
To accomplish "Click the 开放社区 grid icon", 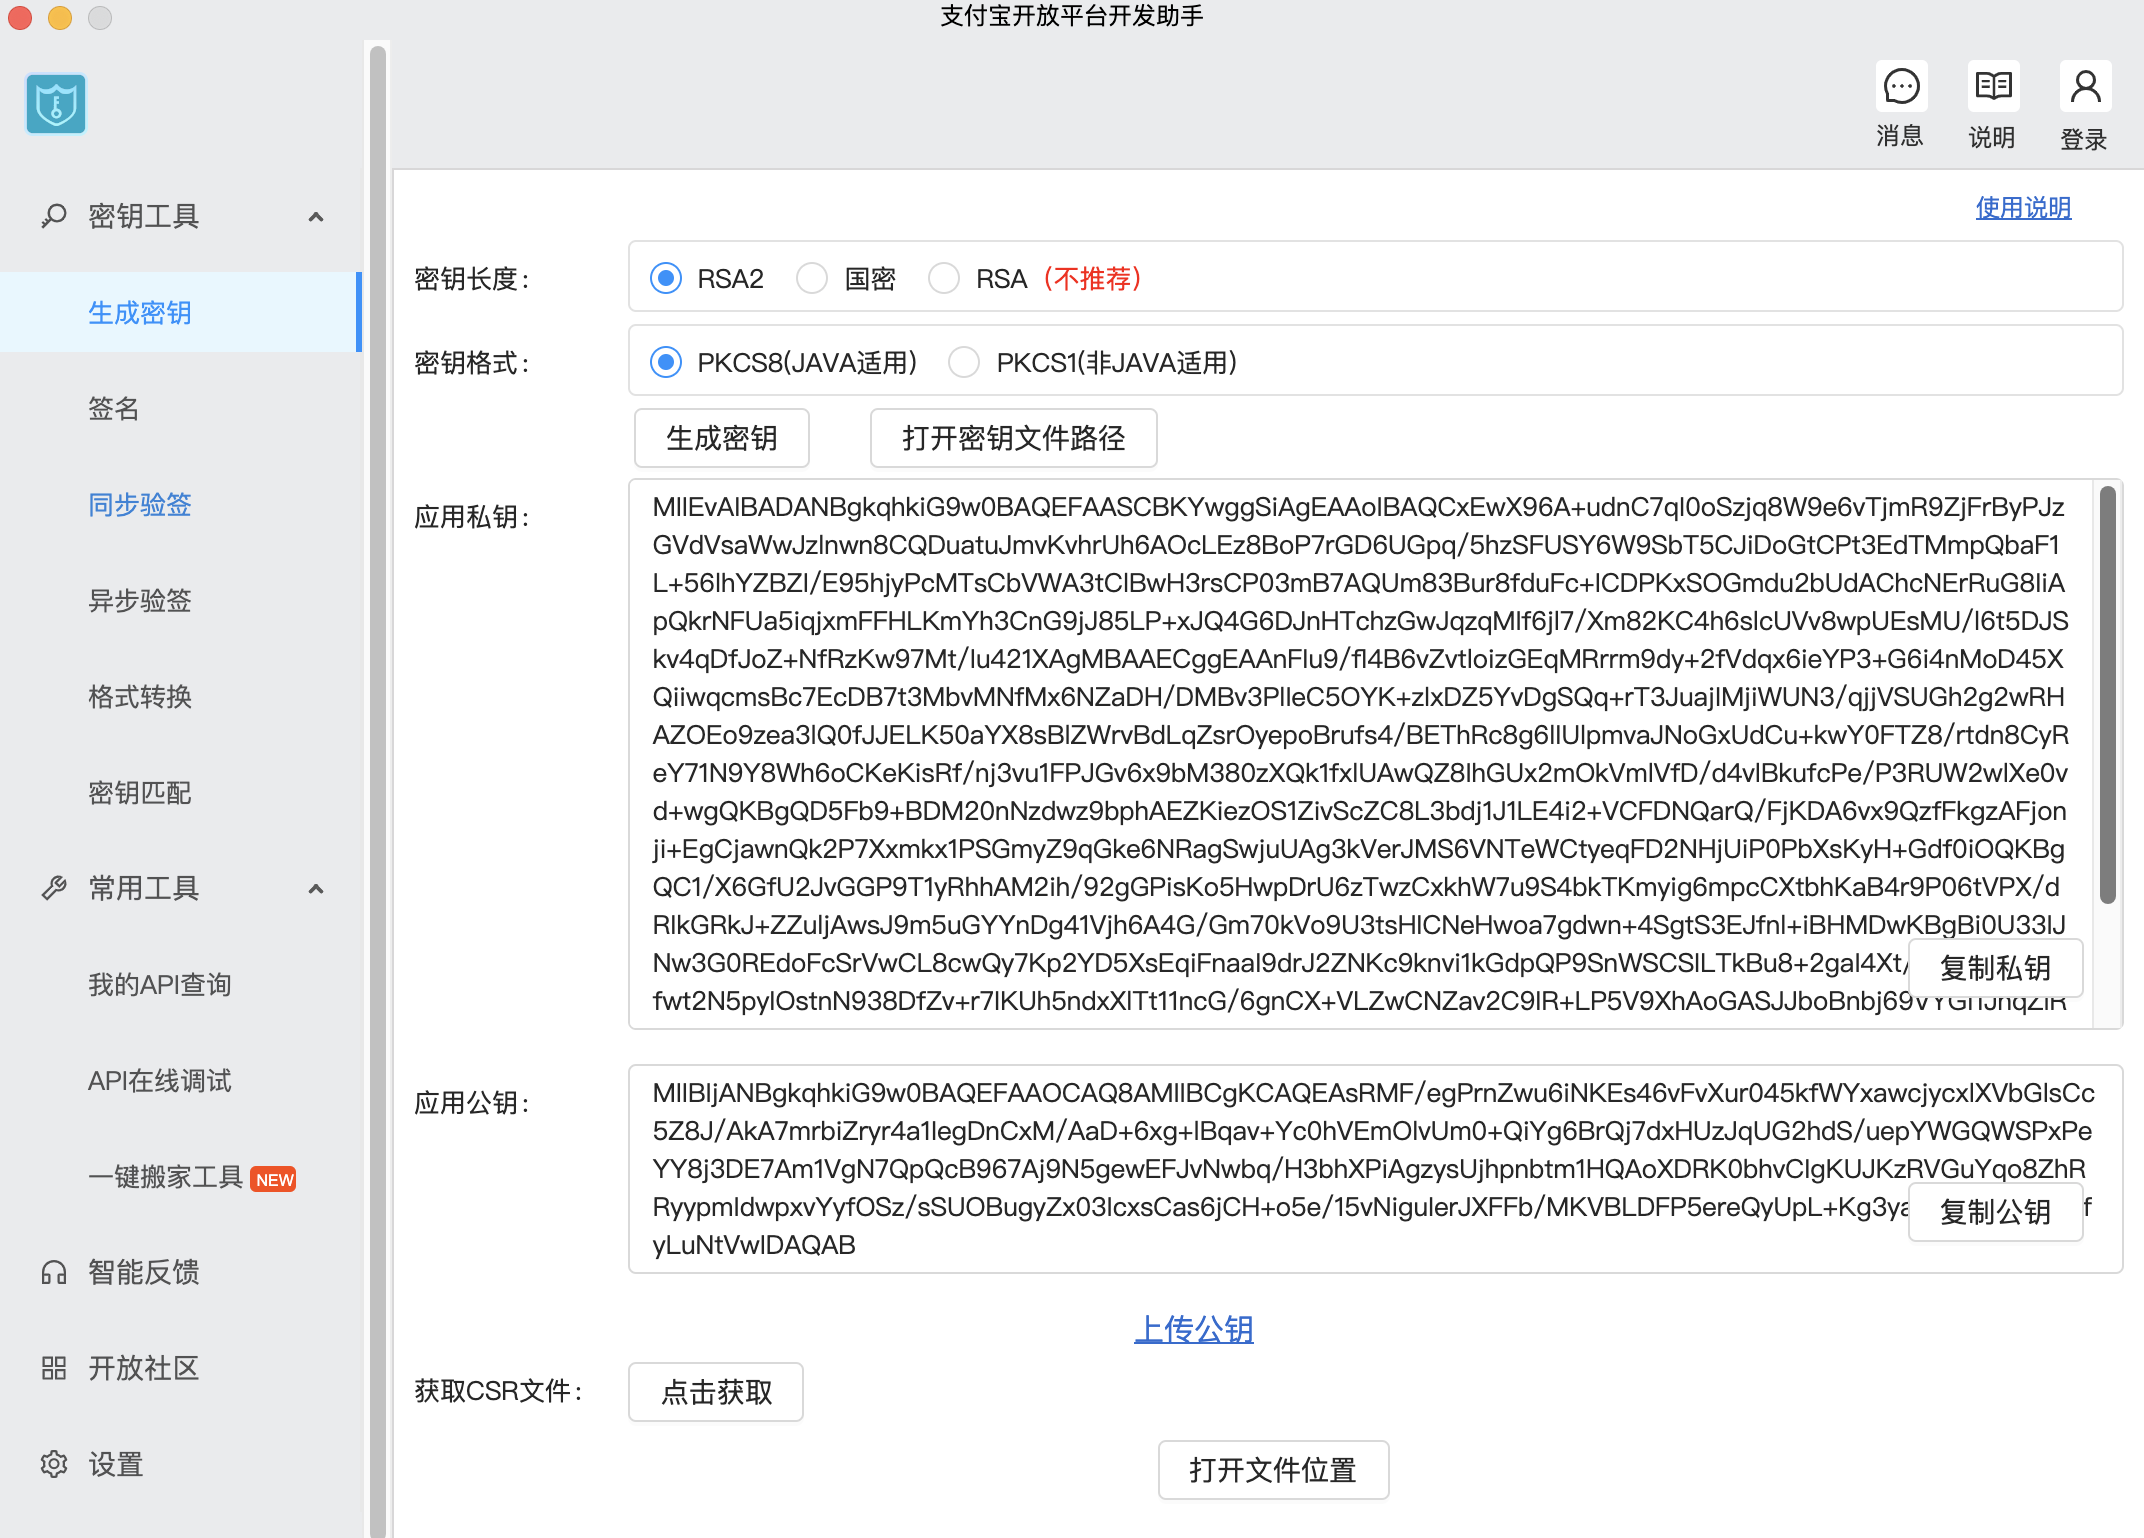I will [54, 1368].
